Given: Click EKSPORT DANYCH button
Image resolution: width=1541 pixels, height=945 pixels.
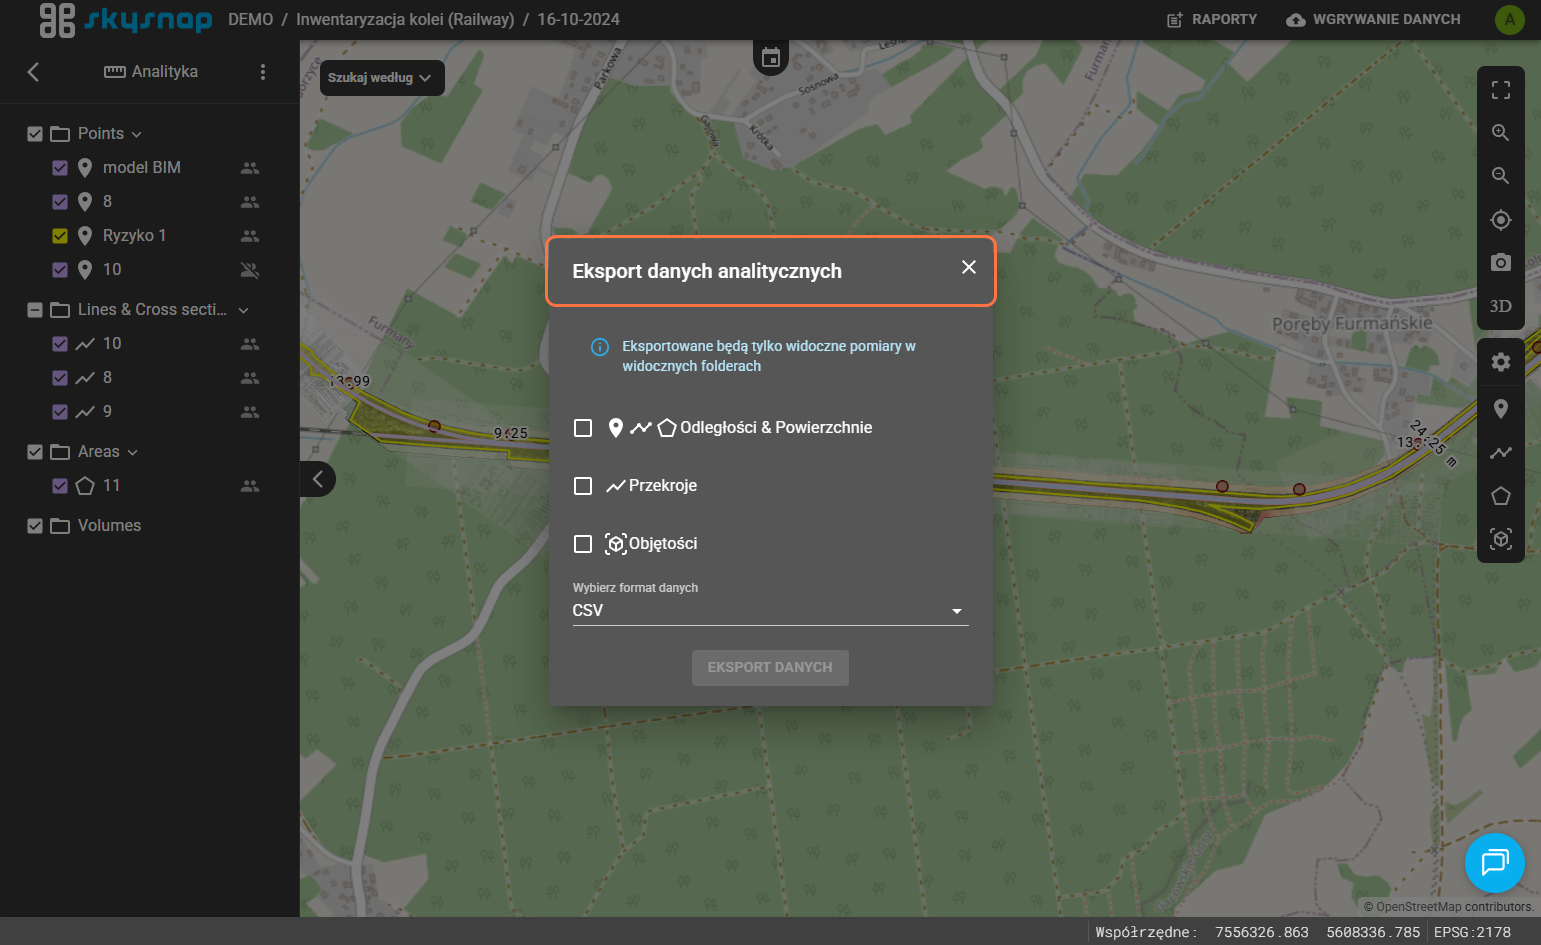Looking at the screenshot, I should (770, 668).
